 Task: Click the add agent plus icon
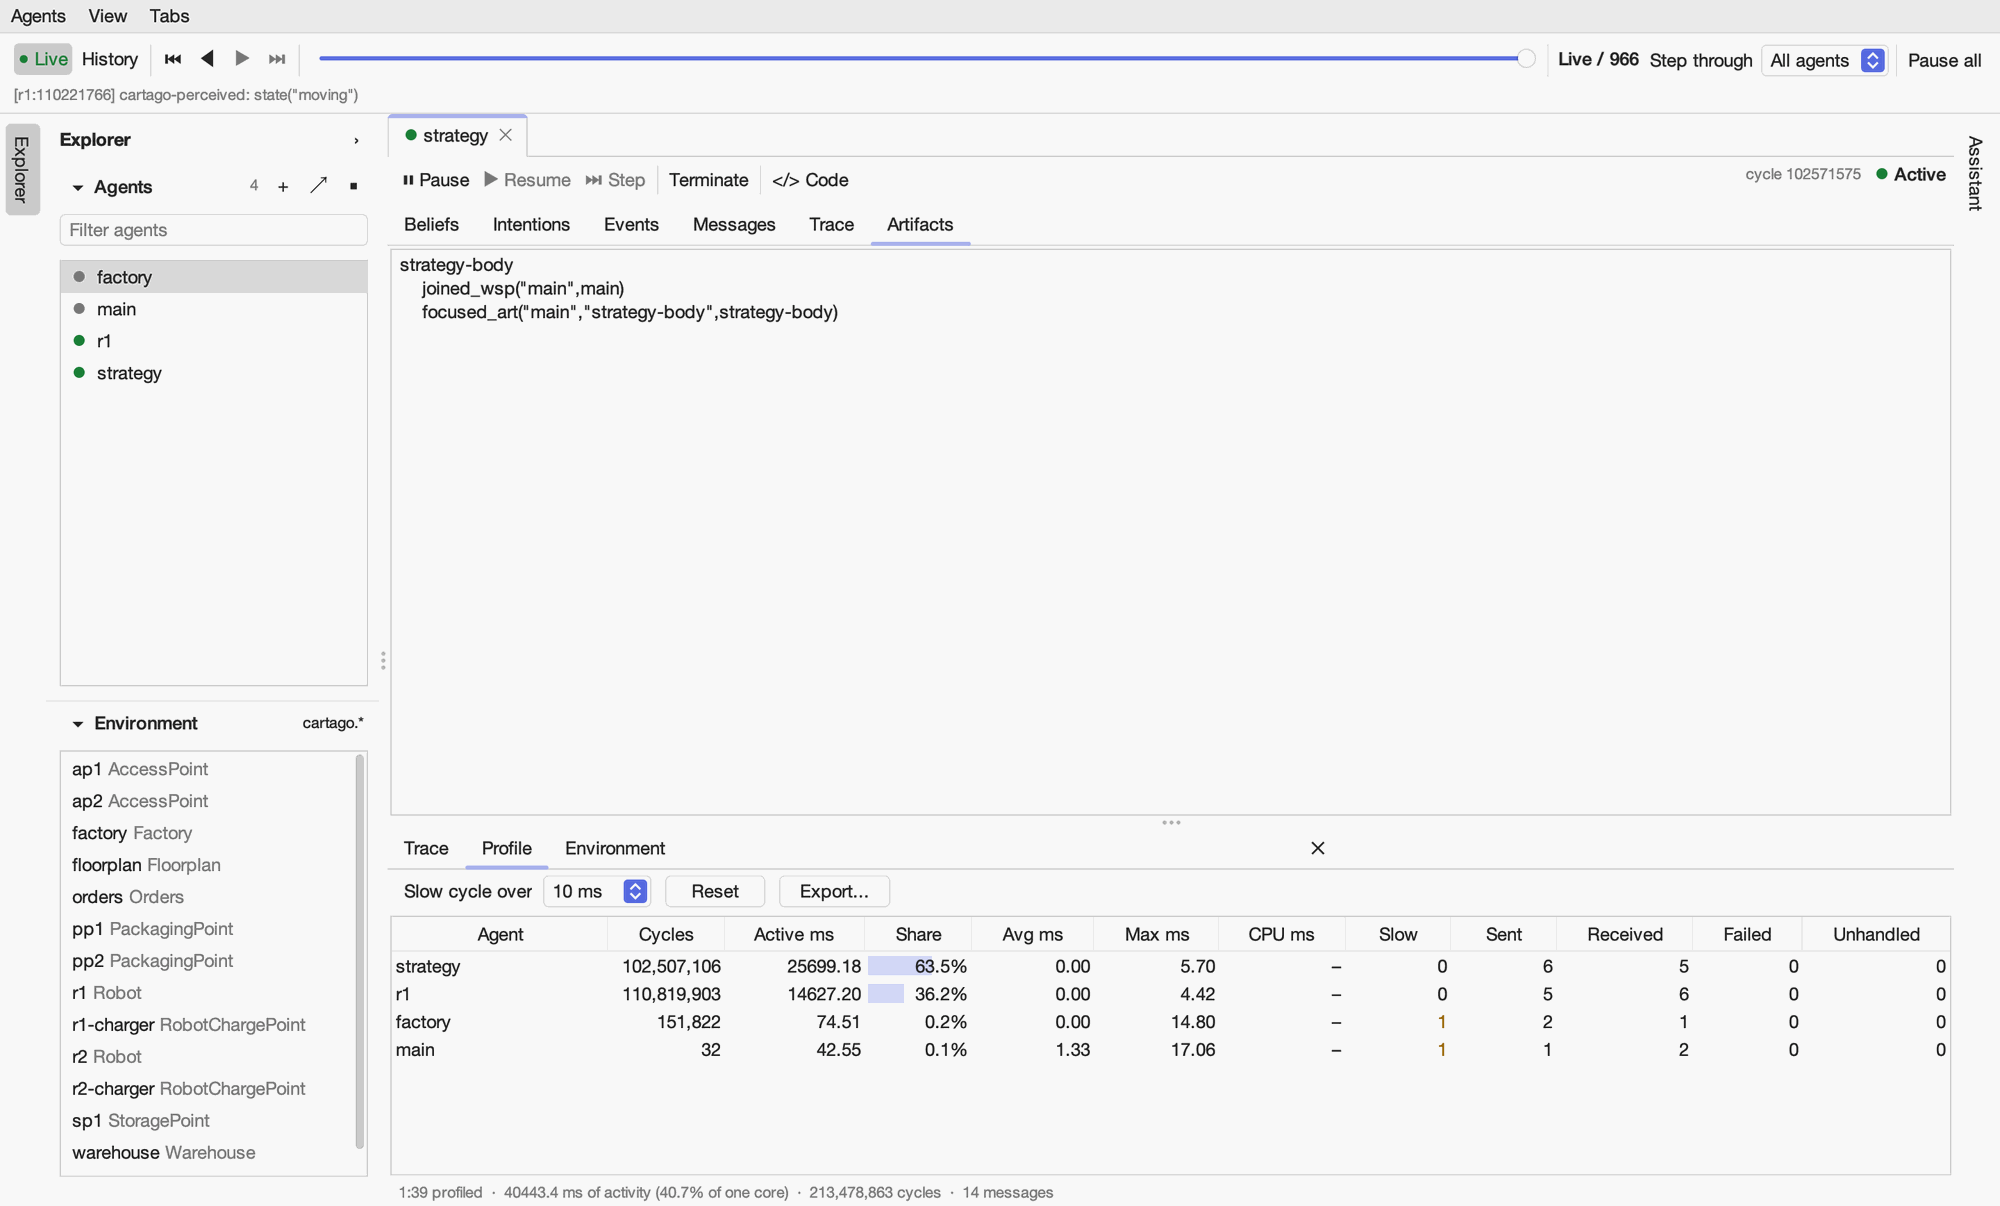(x=283, y=187)
